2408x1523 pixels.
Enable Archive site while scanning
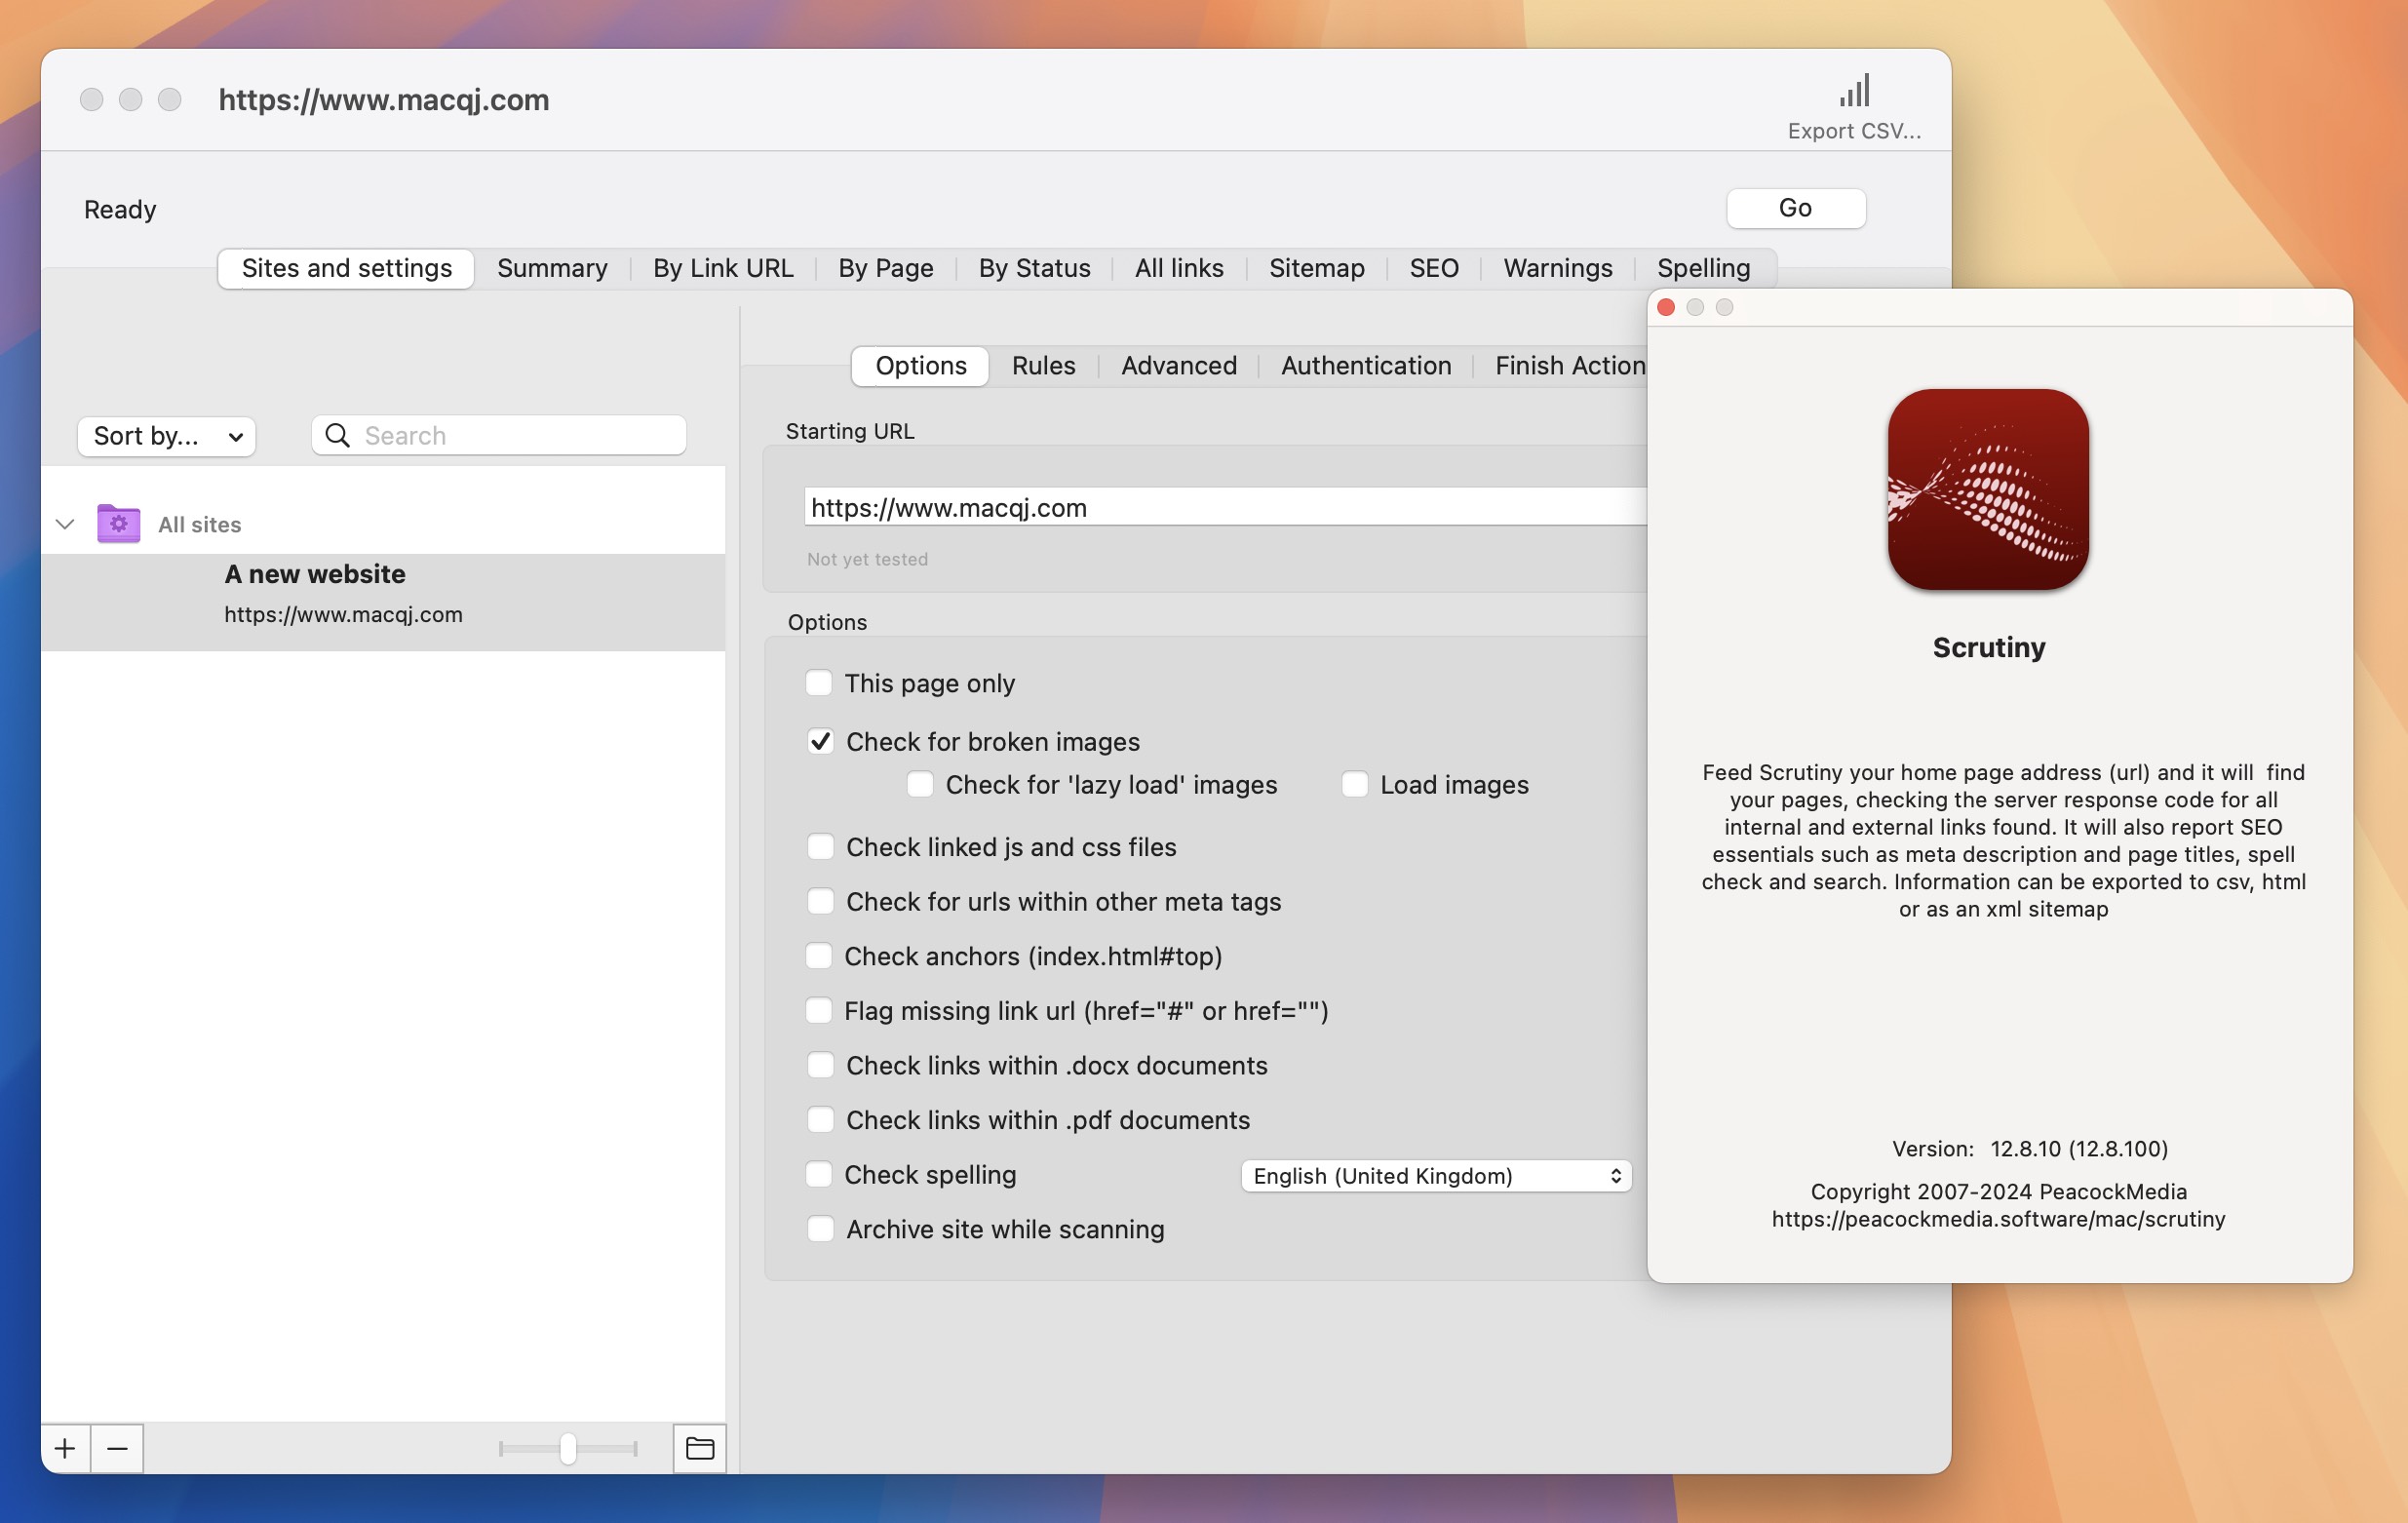pos(820,1228)
